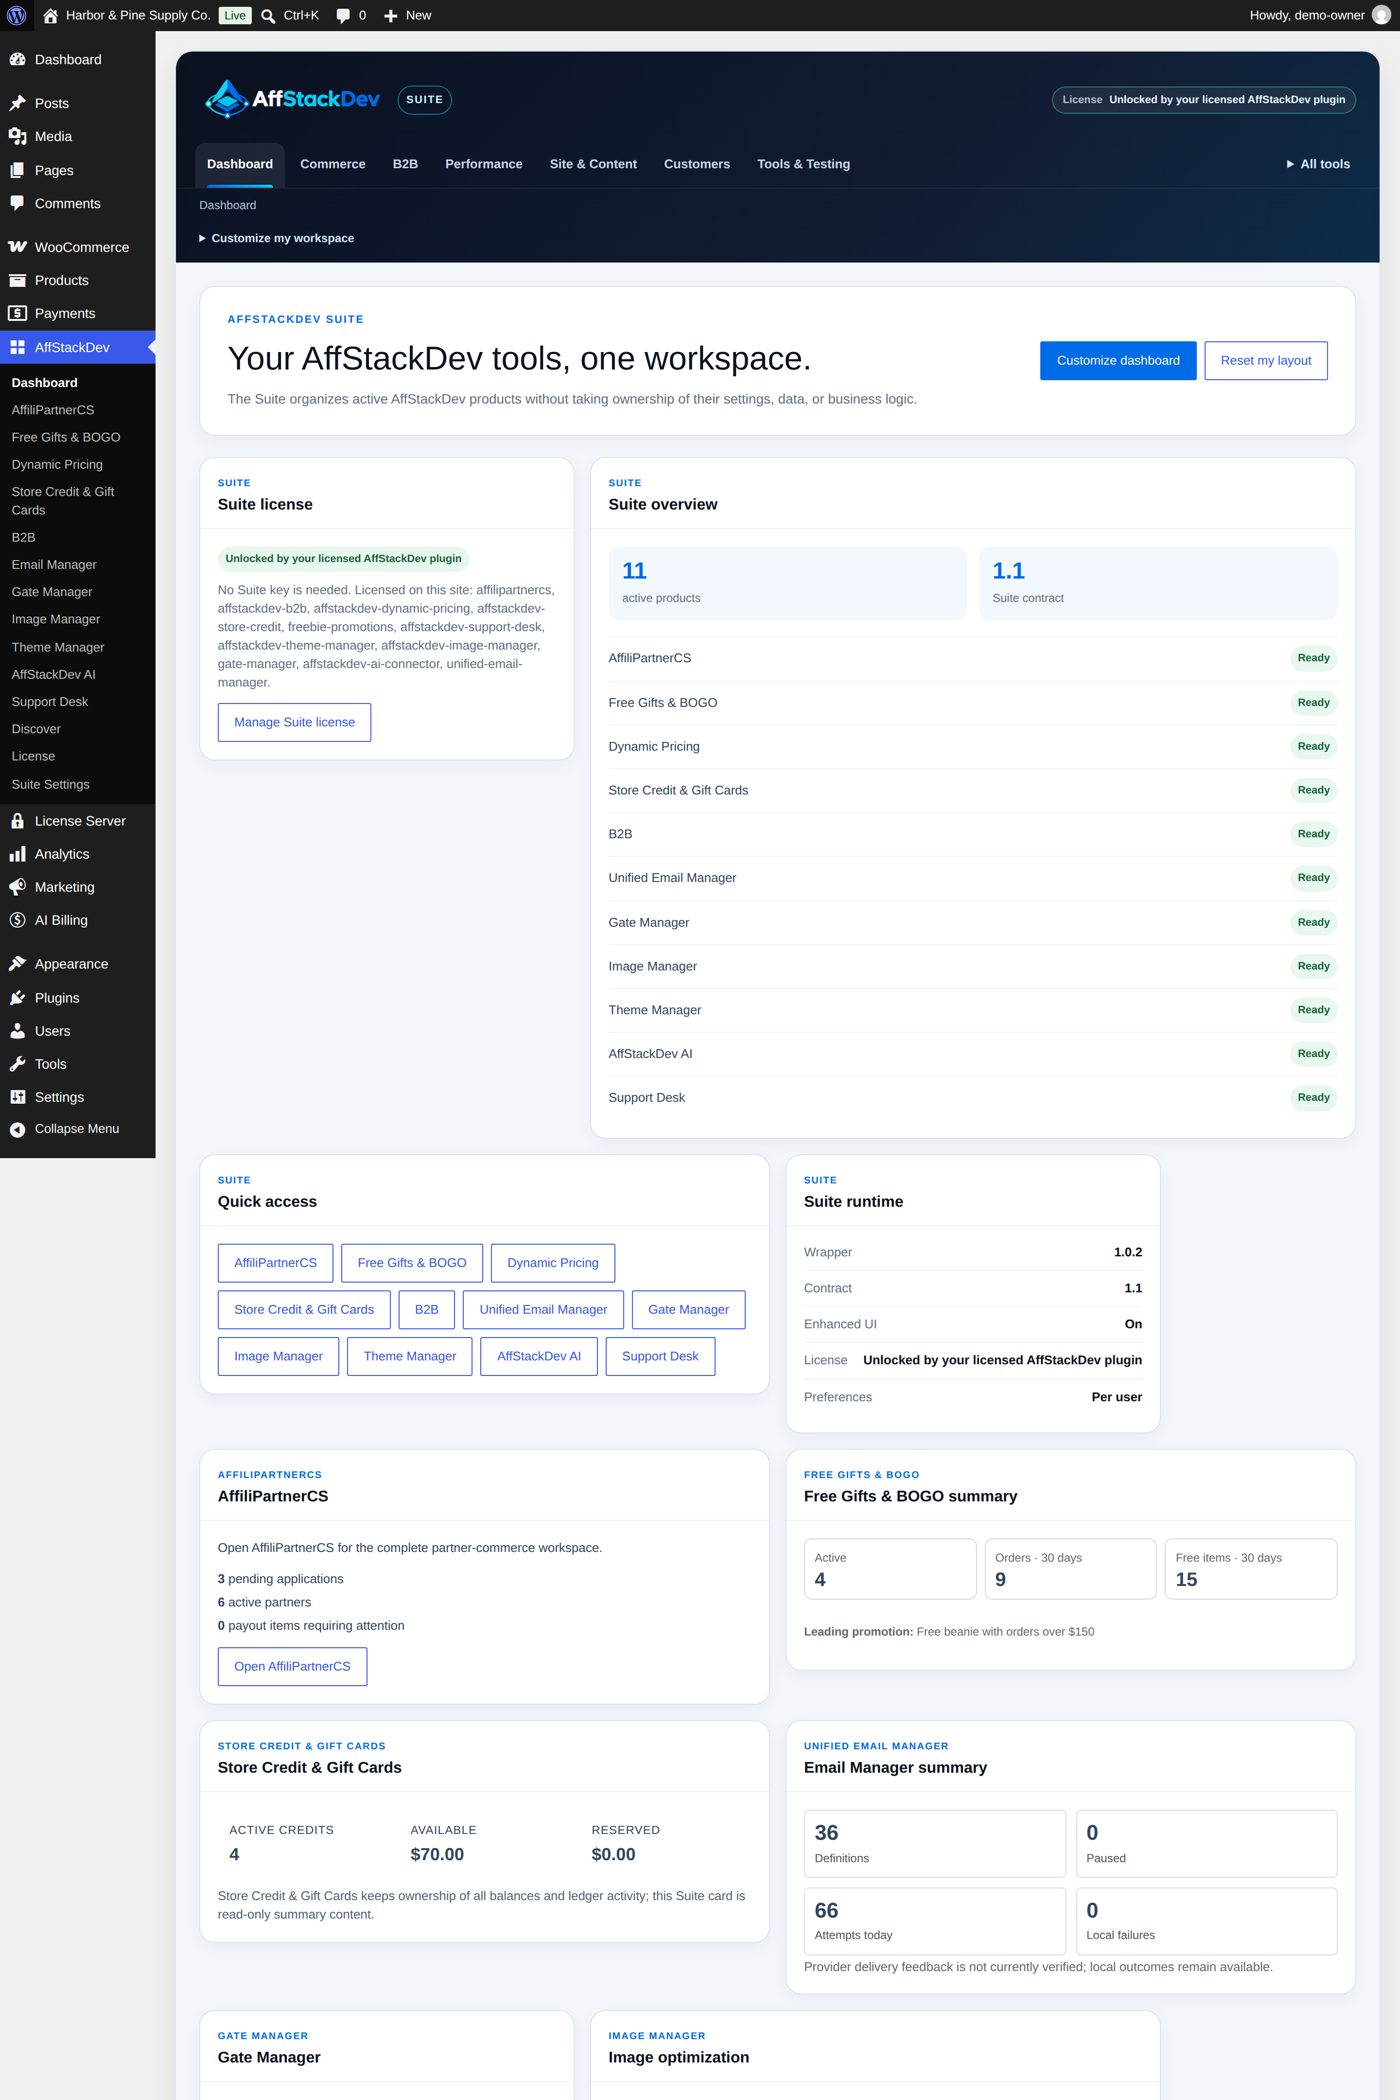
Task: Switch to the Commerce tab
Action: point(333,164)
